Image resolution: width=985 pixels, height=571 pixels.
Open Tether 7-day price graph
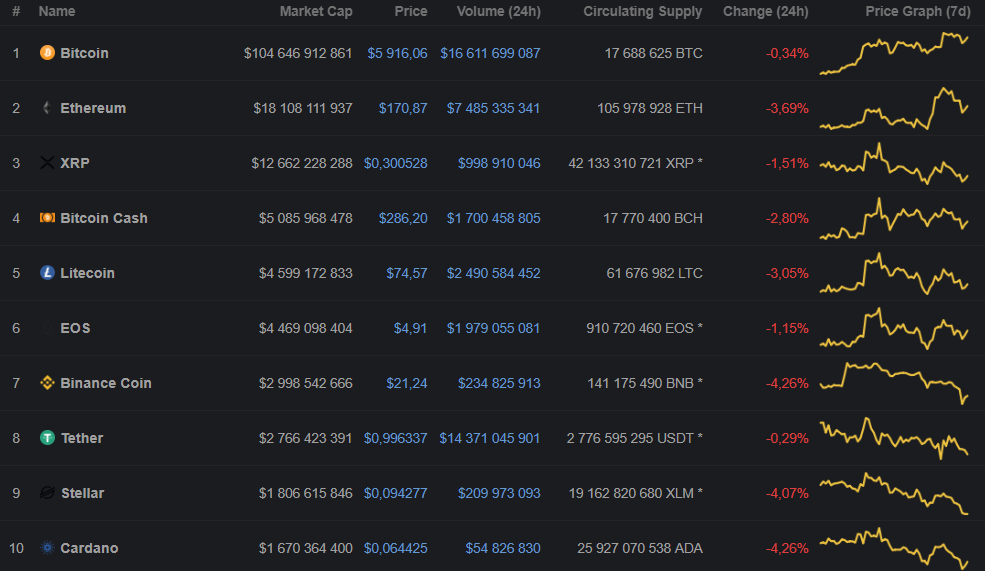click(x=894, y=438)
